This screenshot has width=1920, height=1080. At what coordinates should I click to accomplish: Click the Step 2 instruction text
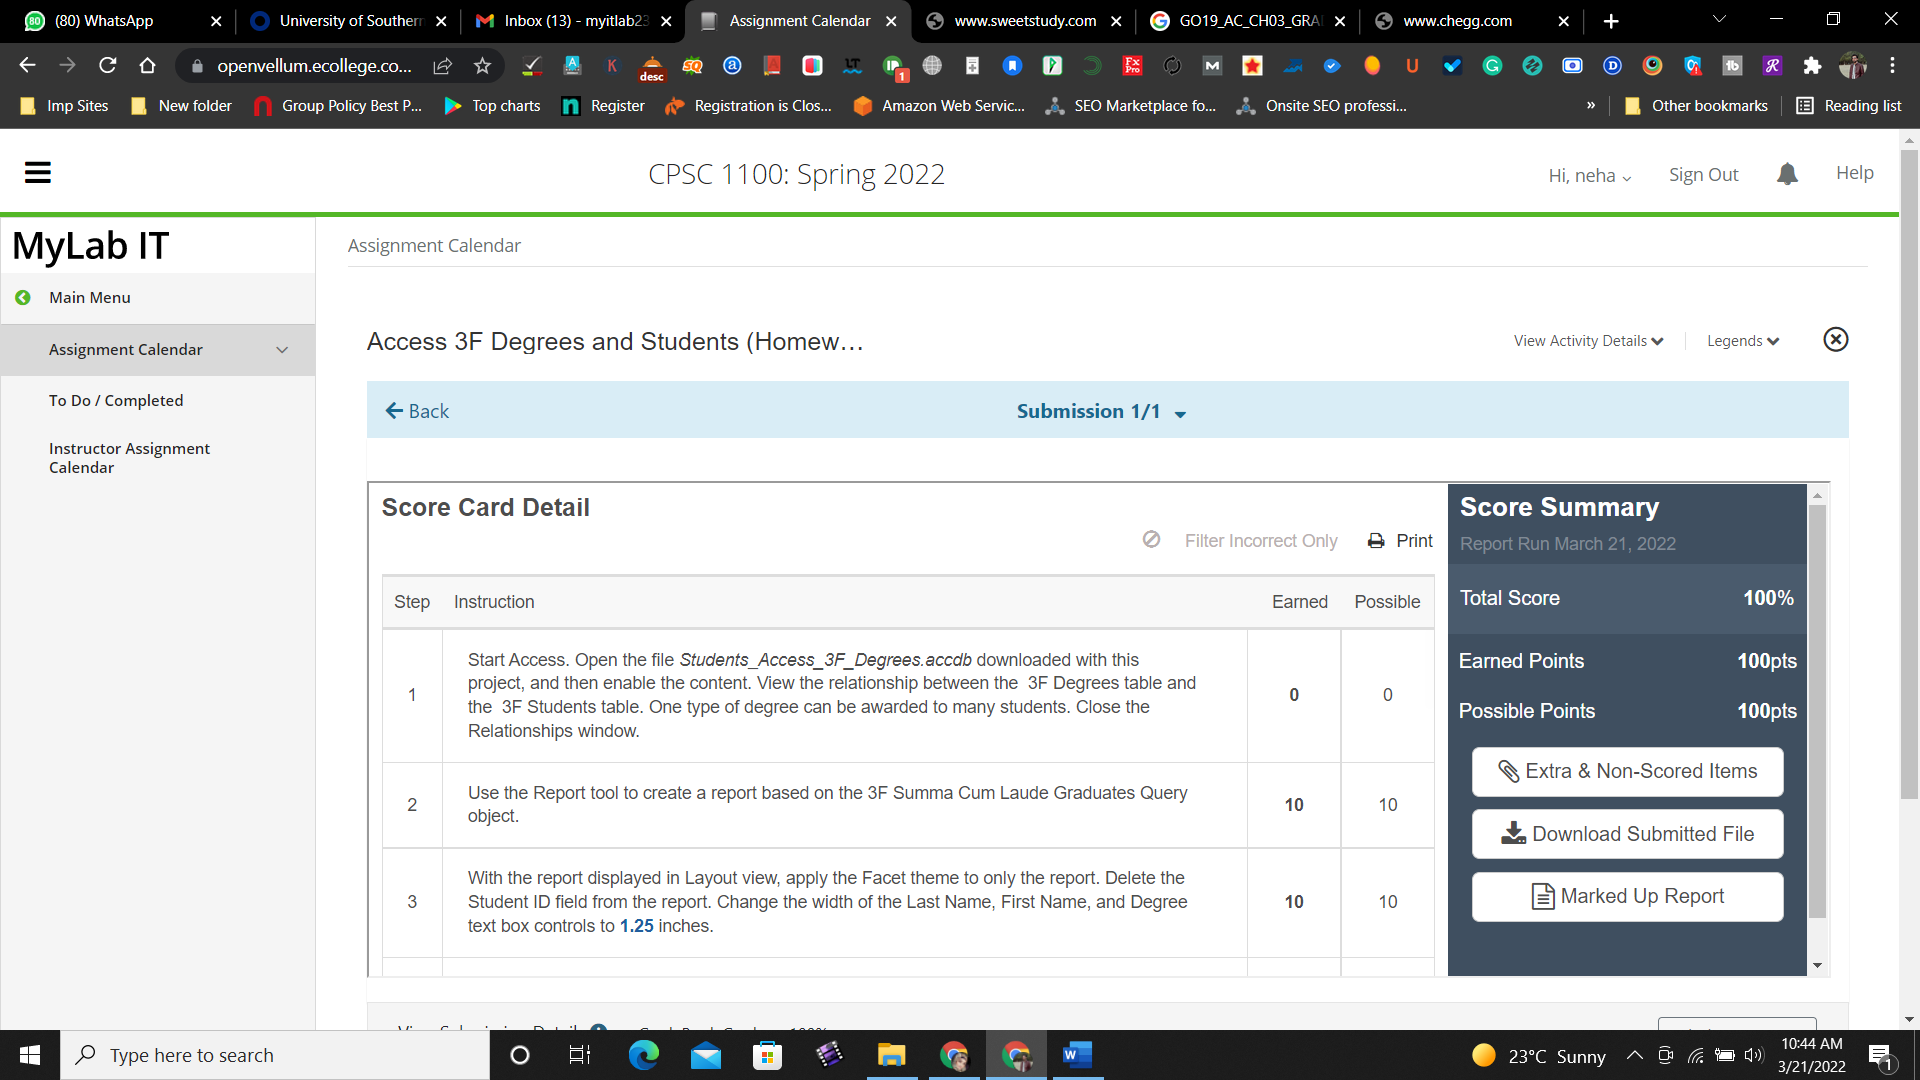click(827, 805)
